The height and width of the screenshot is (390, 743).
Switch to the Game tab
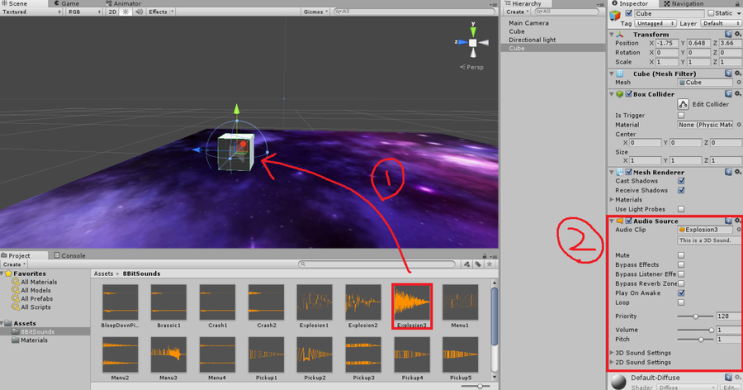pos(67,3)
